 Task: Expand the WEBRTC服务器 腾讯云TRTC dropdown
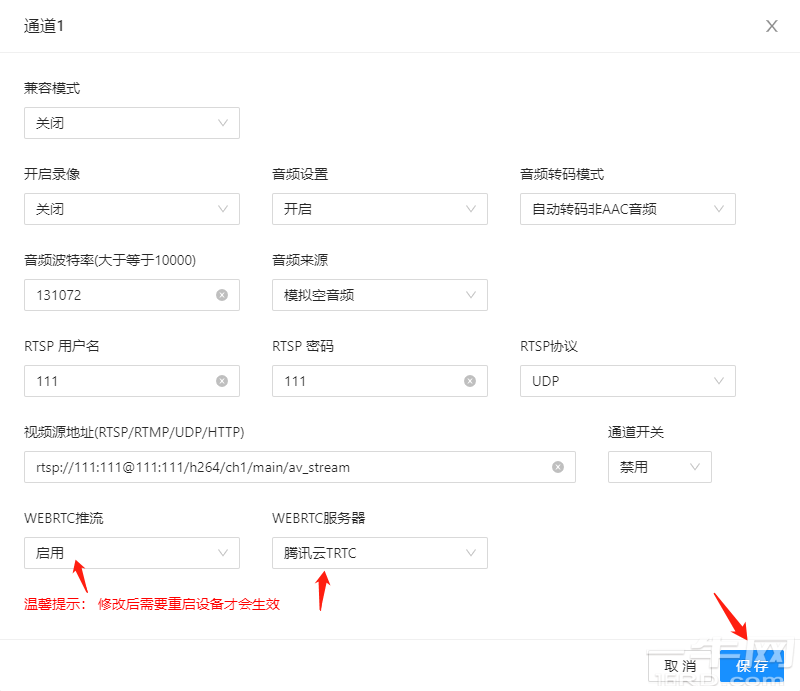(x=380, y=553)
